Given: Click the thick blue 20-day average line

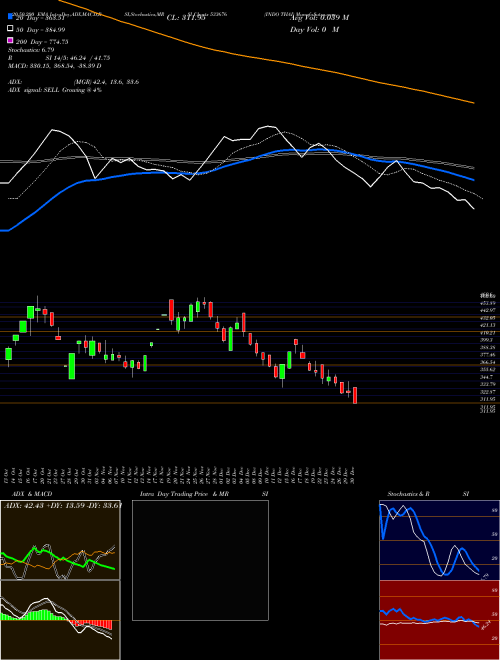Looking at the screenshot, I should [236, 162].
